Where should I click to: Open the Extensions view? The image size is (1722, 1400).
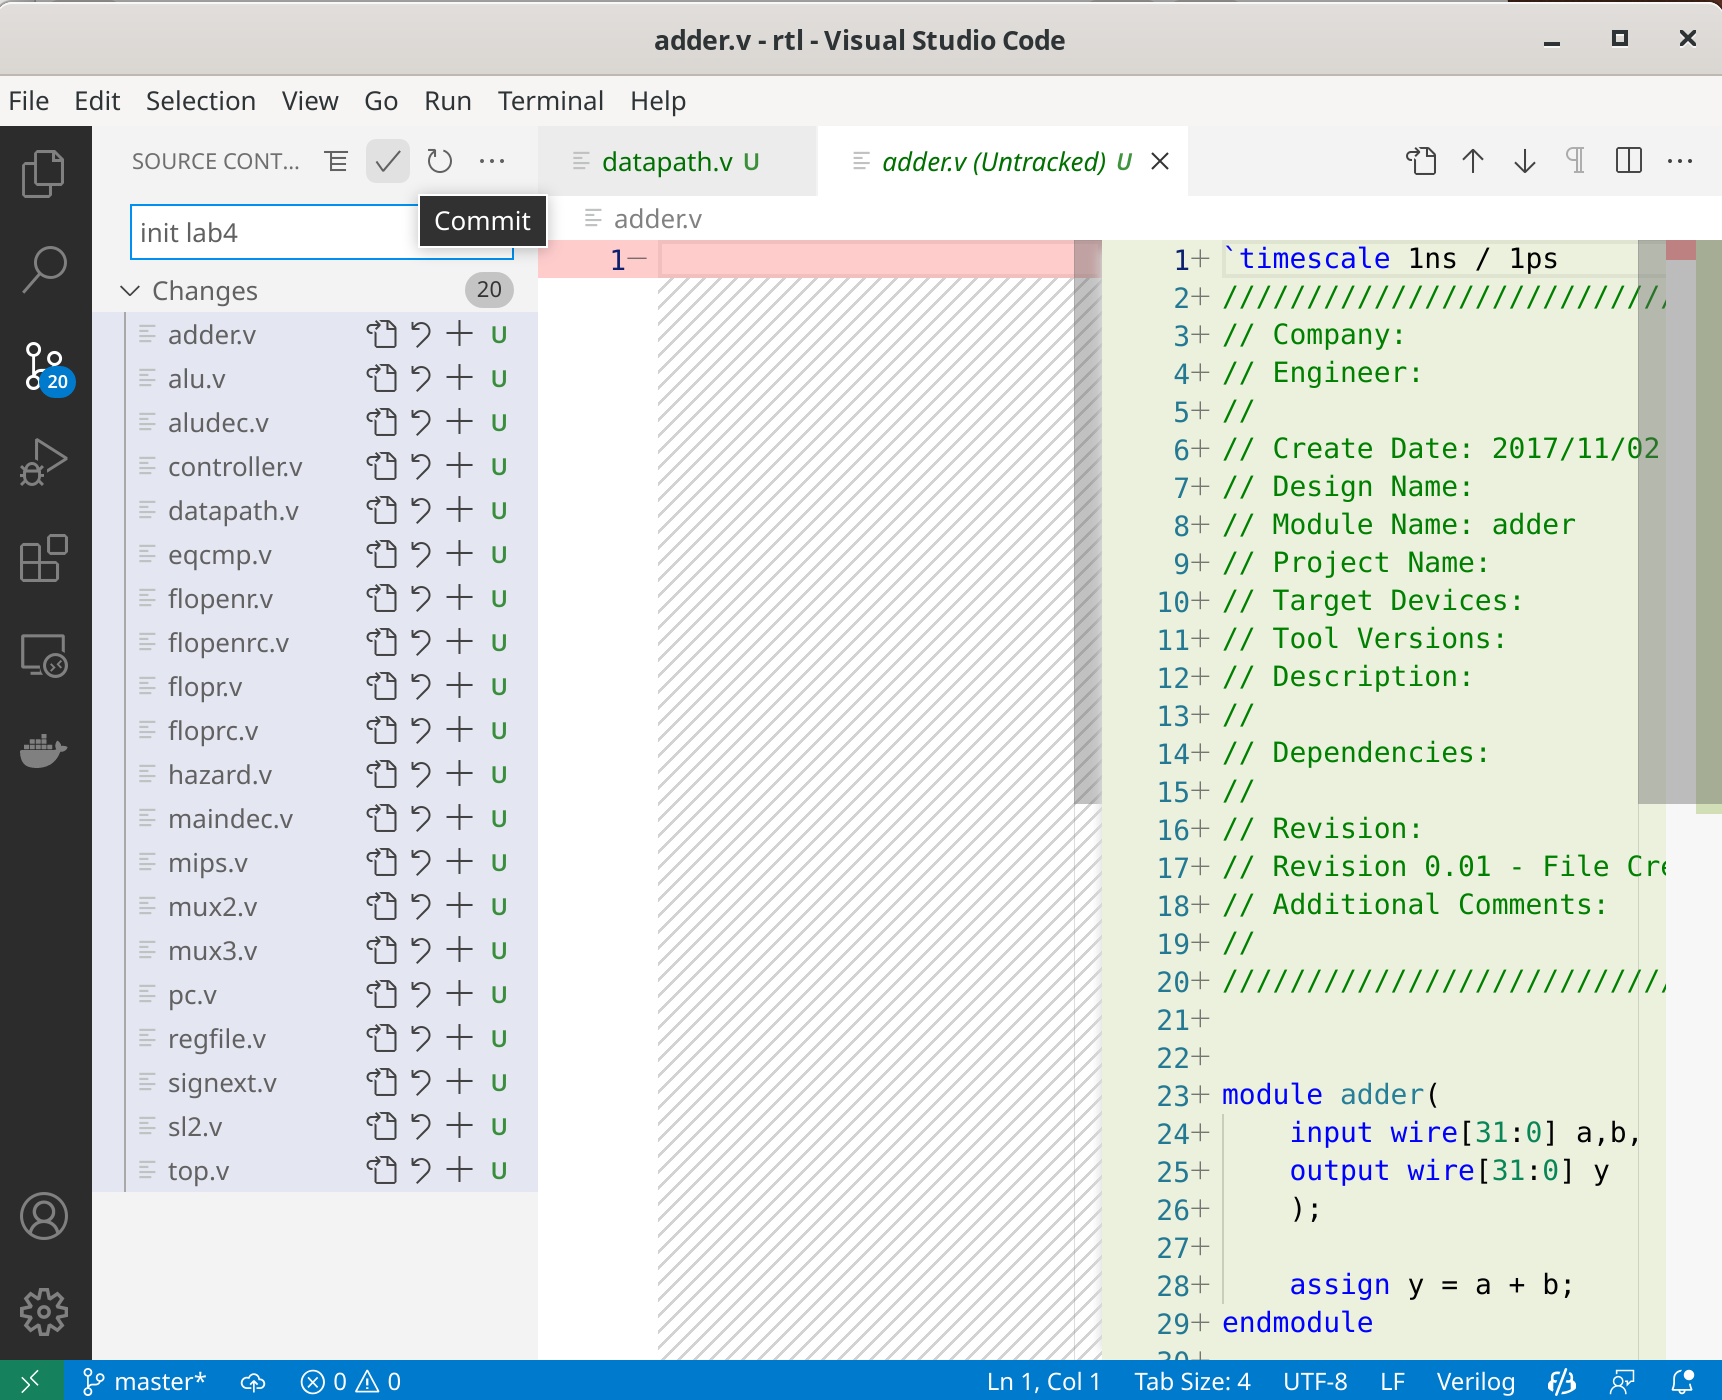[44, 558]
